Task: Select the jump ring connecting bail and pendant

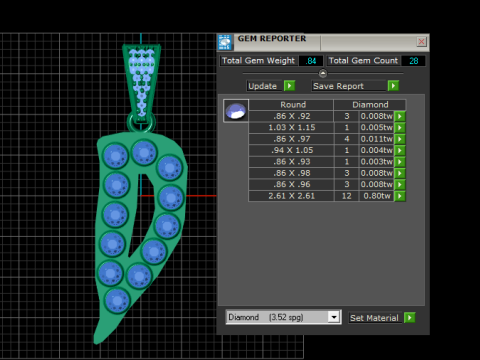Action: [141, 122]
